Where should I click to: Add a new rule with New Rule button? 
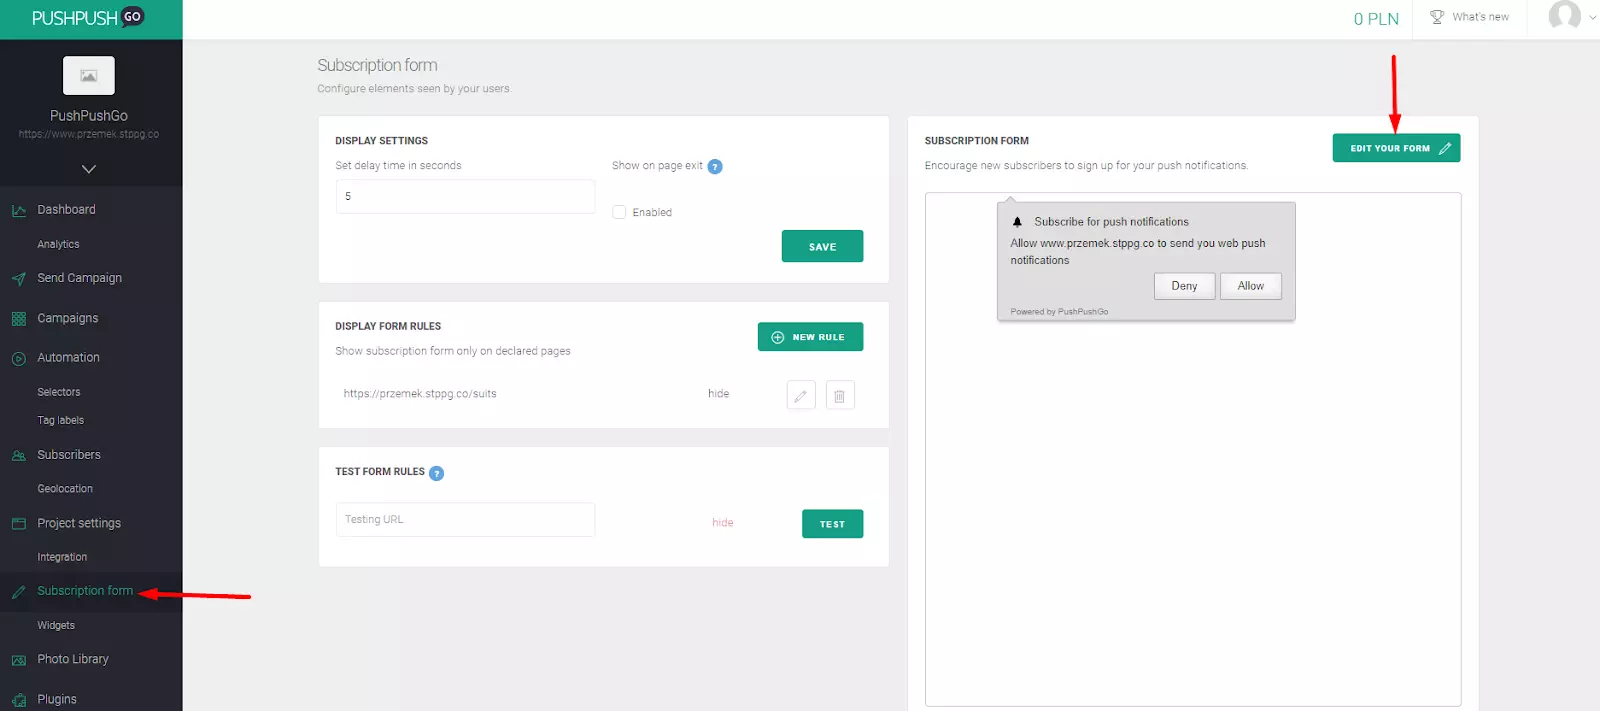(810, 337)
